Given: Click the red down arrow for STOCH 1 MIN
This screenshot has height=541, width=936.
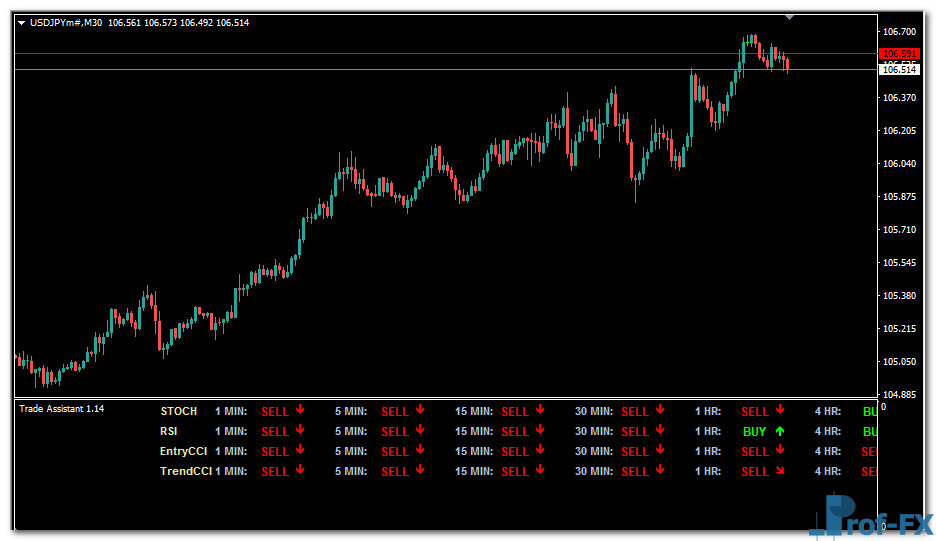Looking at the screenshot, I should click(300, 410).
